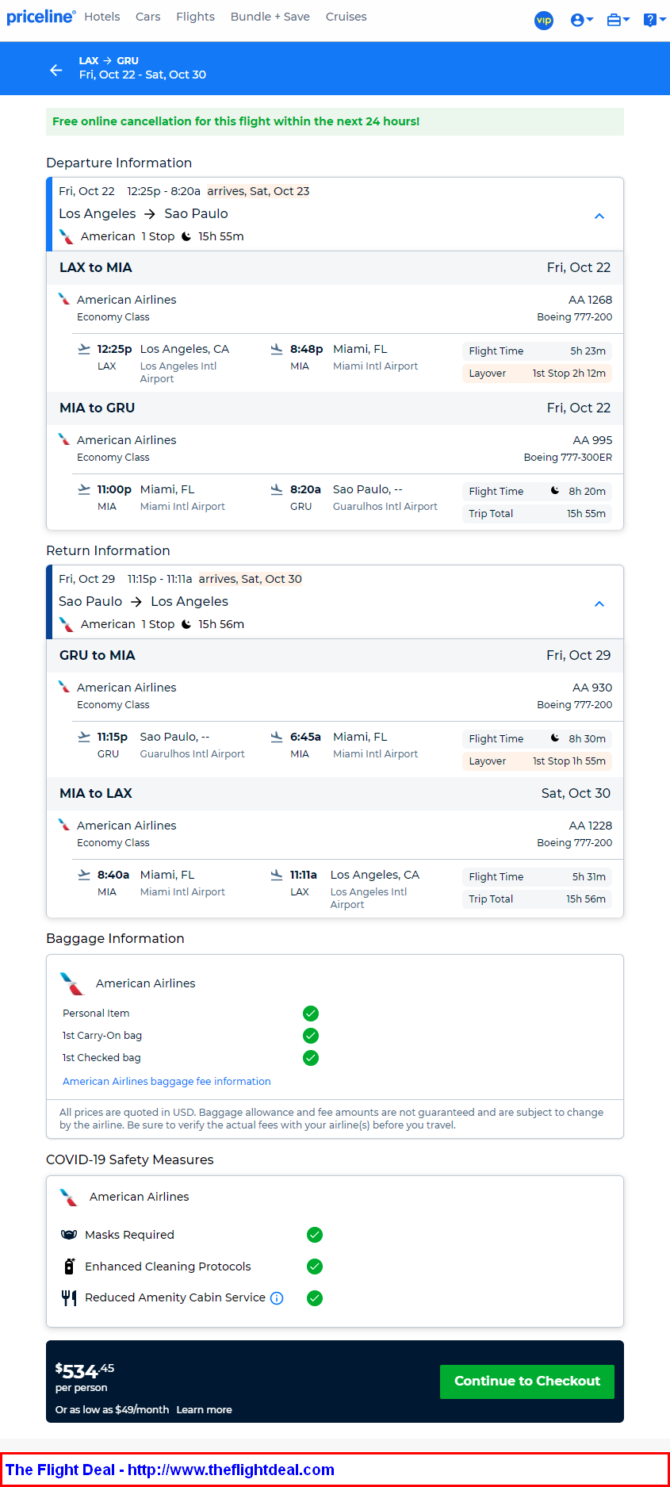The height and width of the screenshot is (1487, 670).
Task: Collapse the departure flight details chevron
Action: [599, 216]
